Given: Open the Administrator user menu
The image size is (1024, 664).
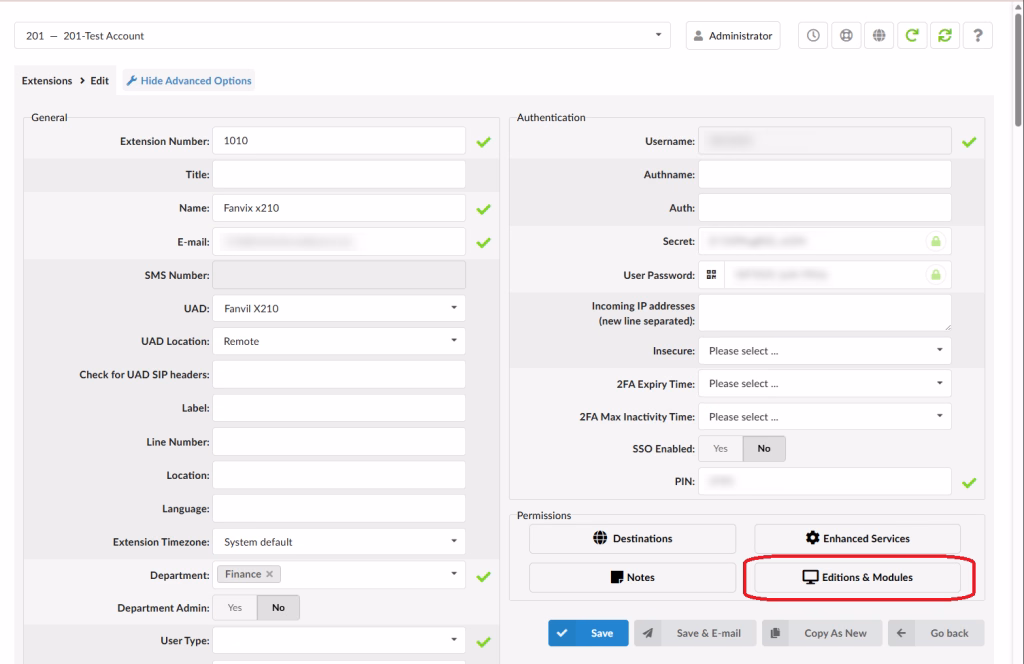Looking at the screenshot, I should (733, 35).
